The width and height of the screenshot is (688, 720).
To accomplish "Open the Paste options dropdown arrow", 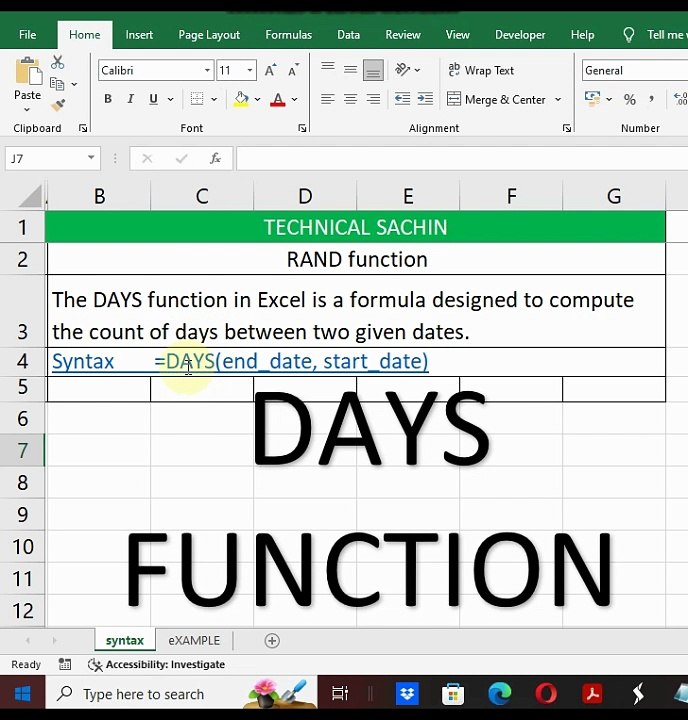I will (27, 110).
